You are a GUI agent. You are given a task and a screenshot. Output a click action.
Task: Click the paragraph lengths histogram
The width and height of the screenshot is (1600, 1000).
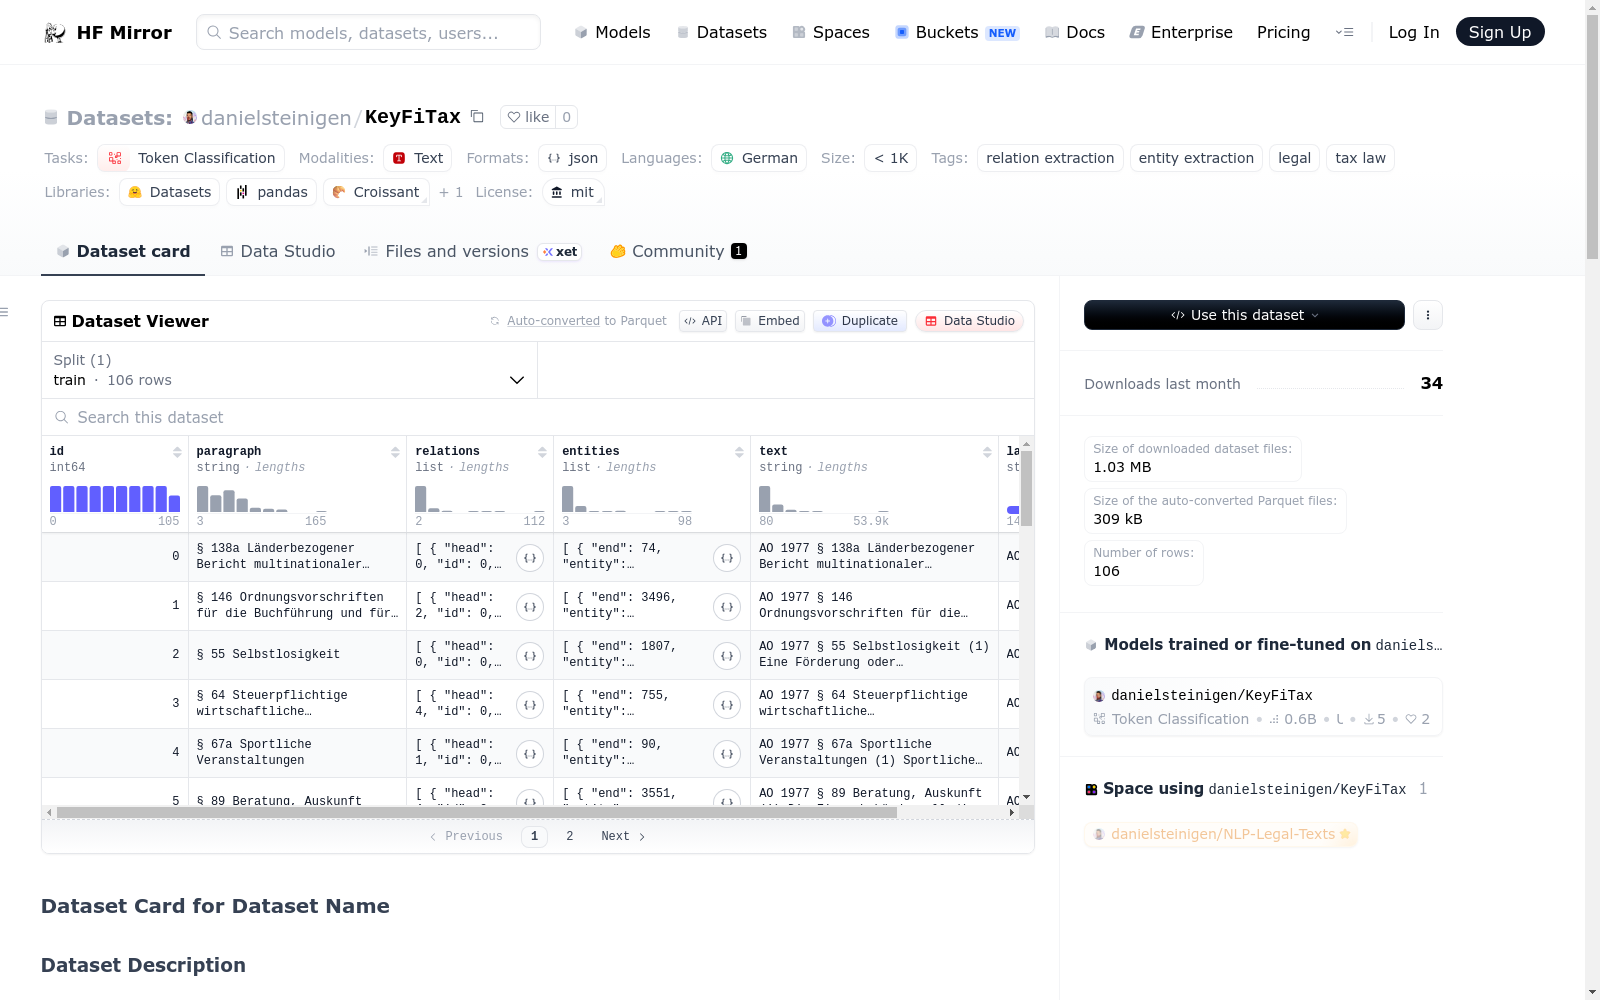(x=262, y=499)
